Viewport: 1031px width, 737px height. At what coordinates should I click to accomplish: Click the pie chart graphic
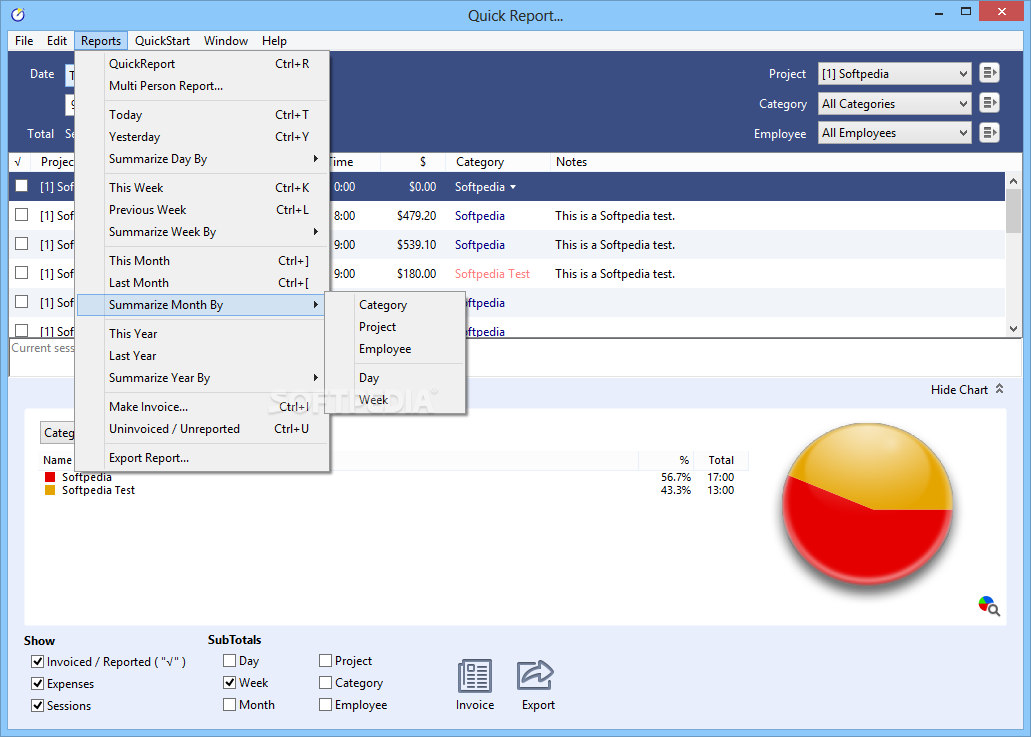867,506
